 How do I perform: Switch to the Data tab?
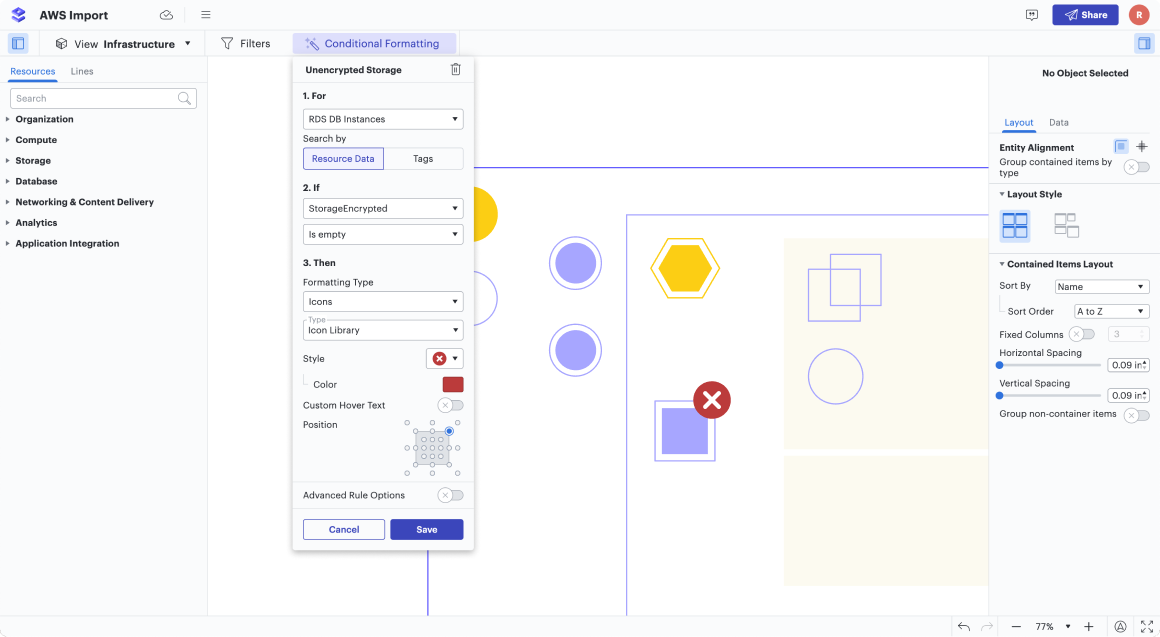tap(1059, 123)
